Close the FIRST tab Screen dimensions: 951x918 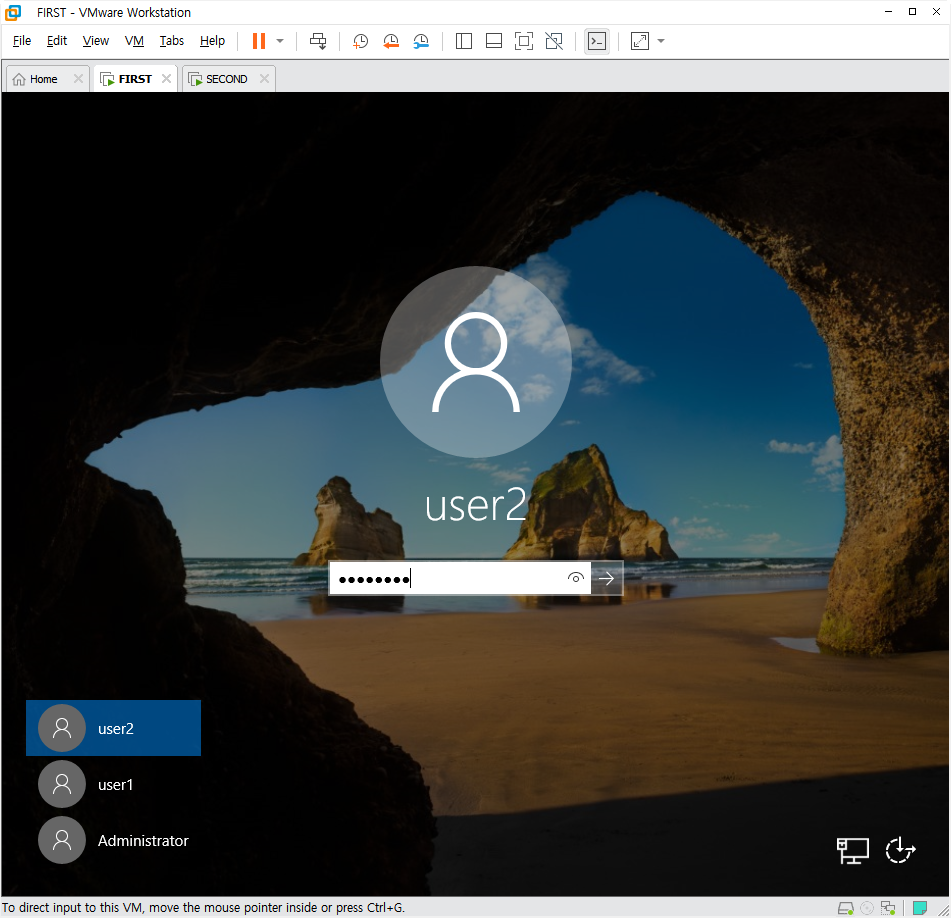point(166,78)
